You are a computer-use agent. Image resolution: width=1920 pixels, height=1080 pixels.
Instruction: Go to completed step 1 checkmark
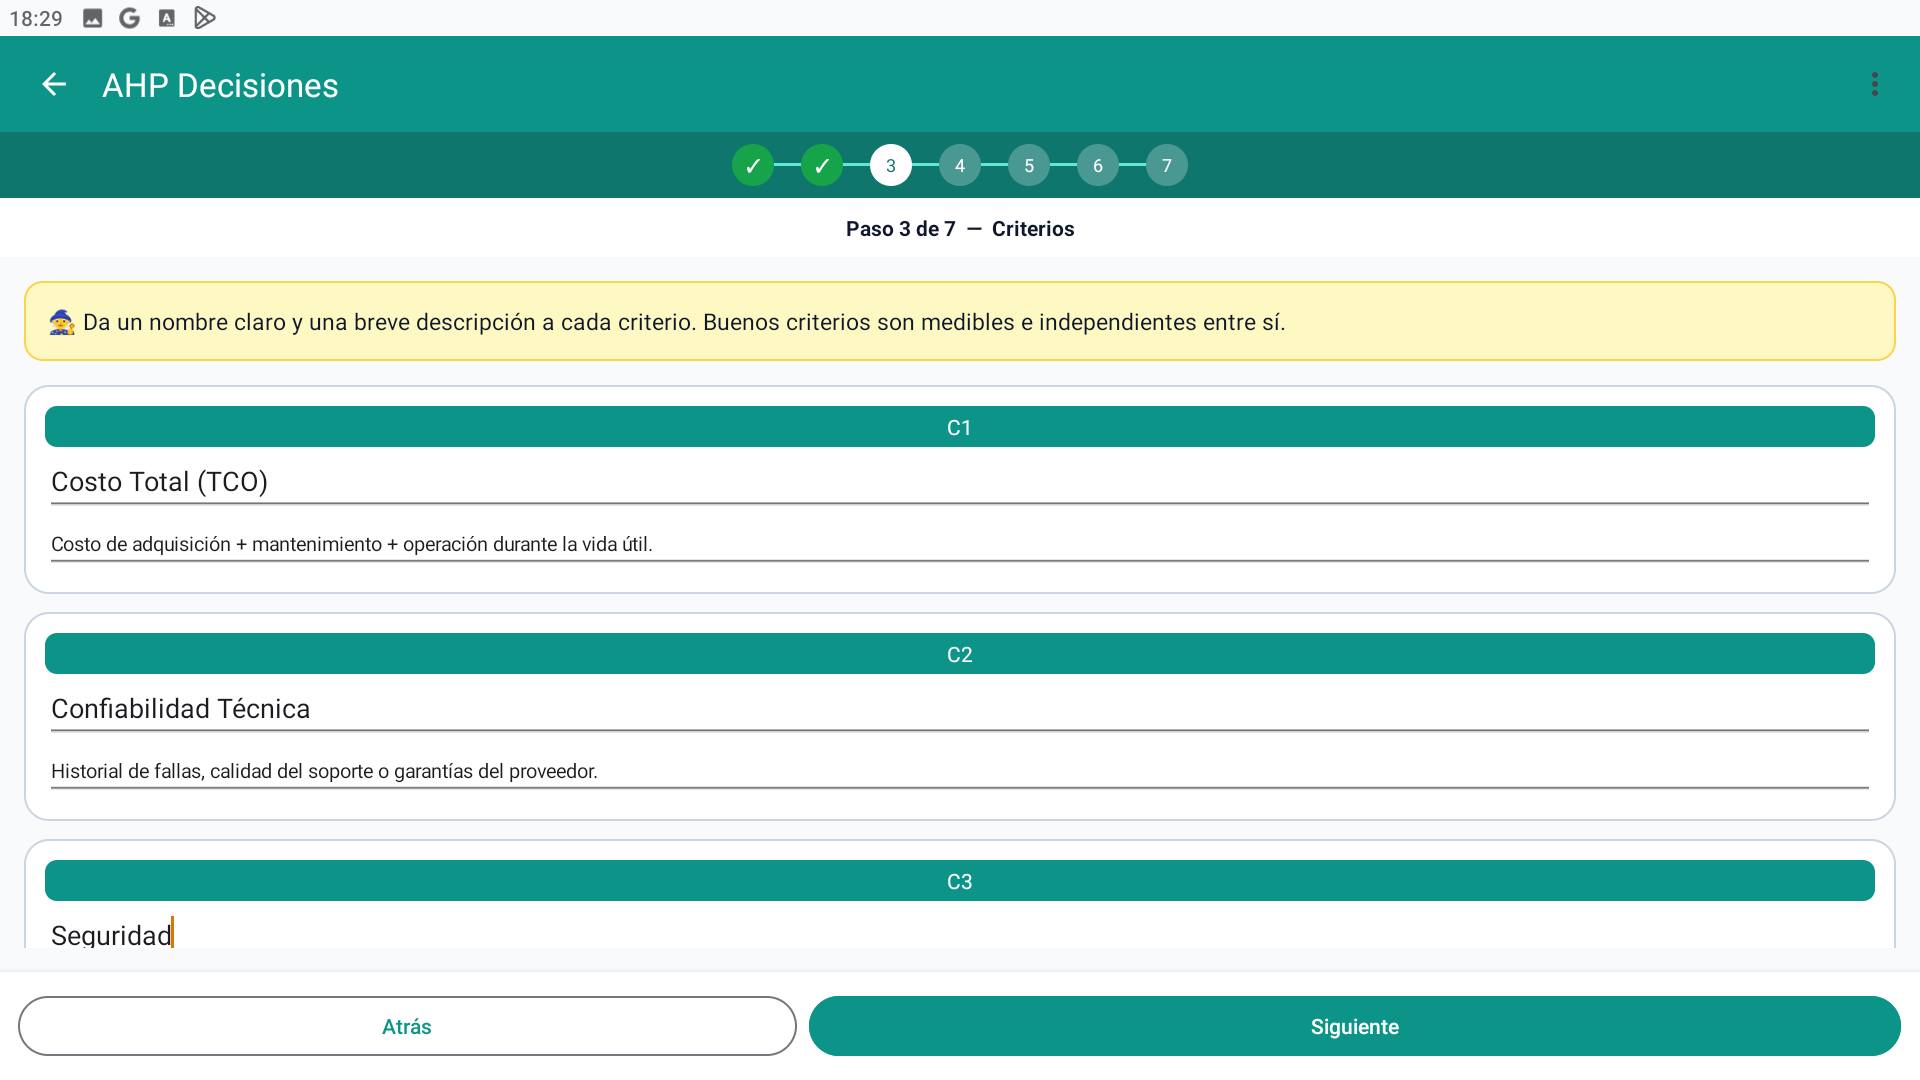(753, 166)
